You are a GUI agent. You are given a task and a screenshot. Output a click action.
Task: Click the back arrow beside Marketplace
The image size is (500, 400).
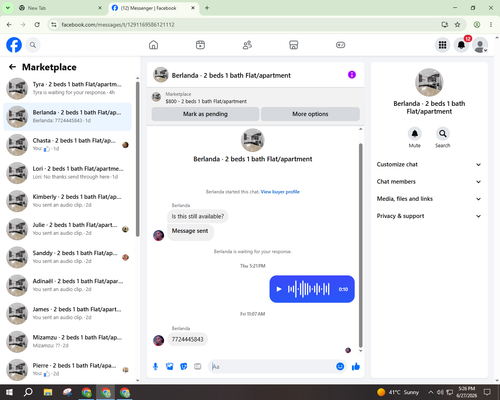(12, 67)
